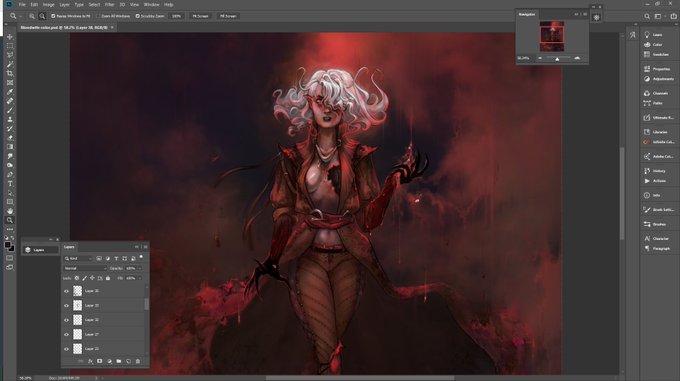Open the Image menu
This screenshot has width=680, height=381.
click(x=49, y=4)
